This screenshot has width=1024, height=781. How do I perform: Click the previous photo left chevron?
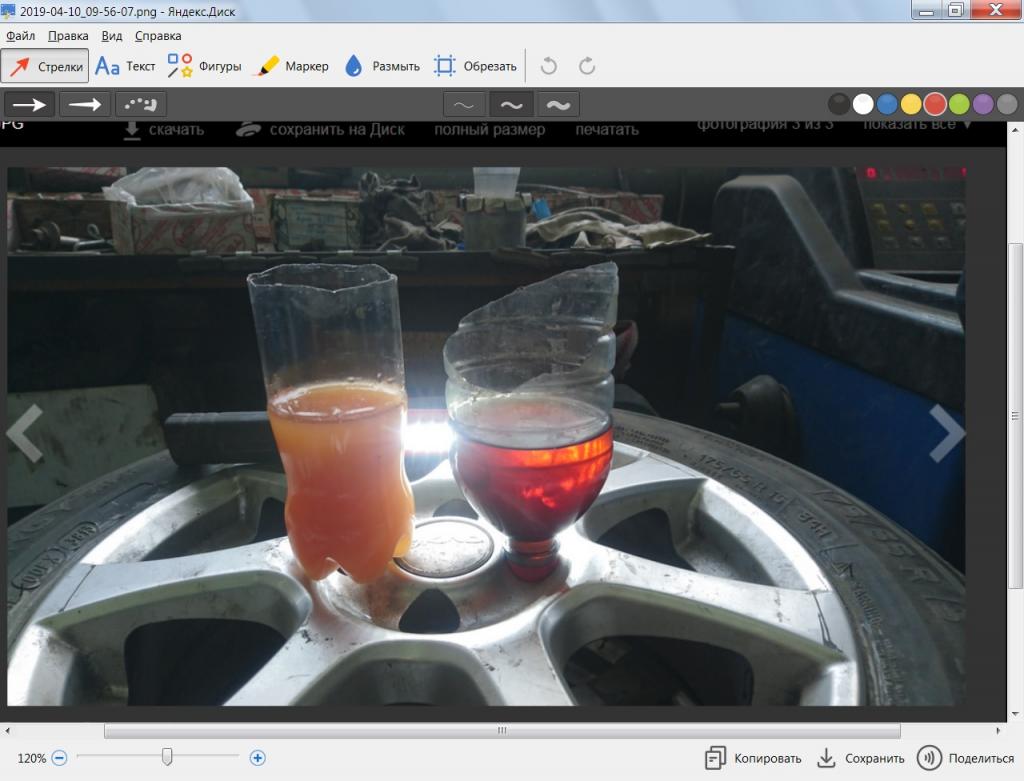click(25, 432)
